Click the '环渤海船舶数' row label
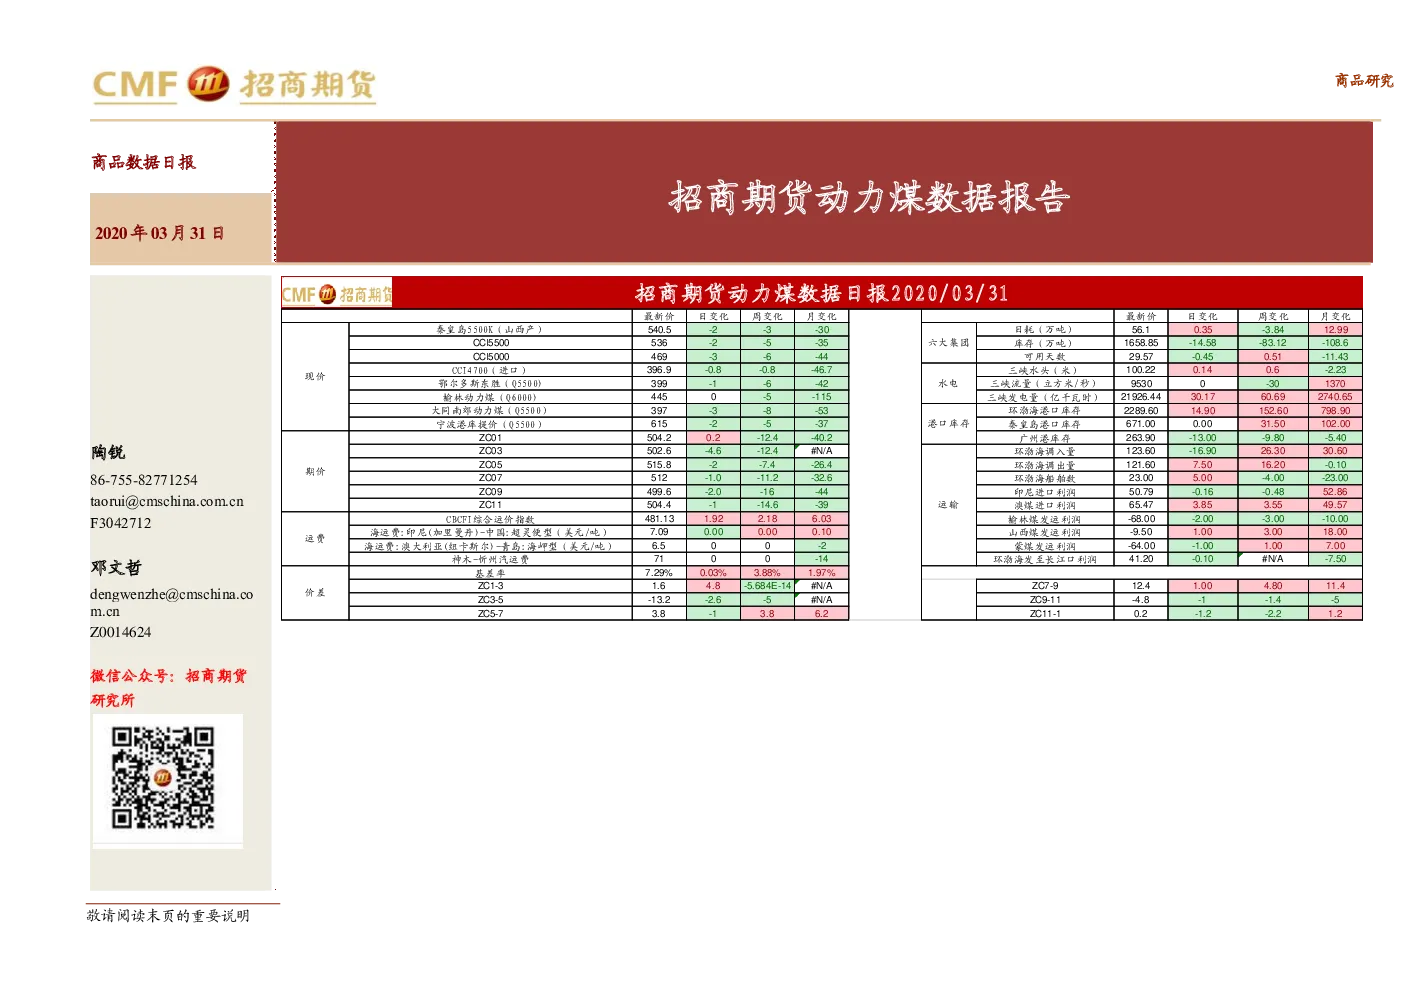 (x=1044, y=478)
